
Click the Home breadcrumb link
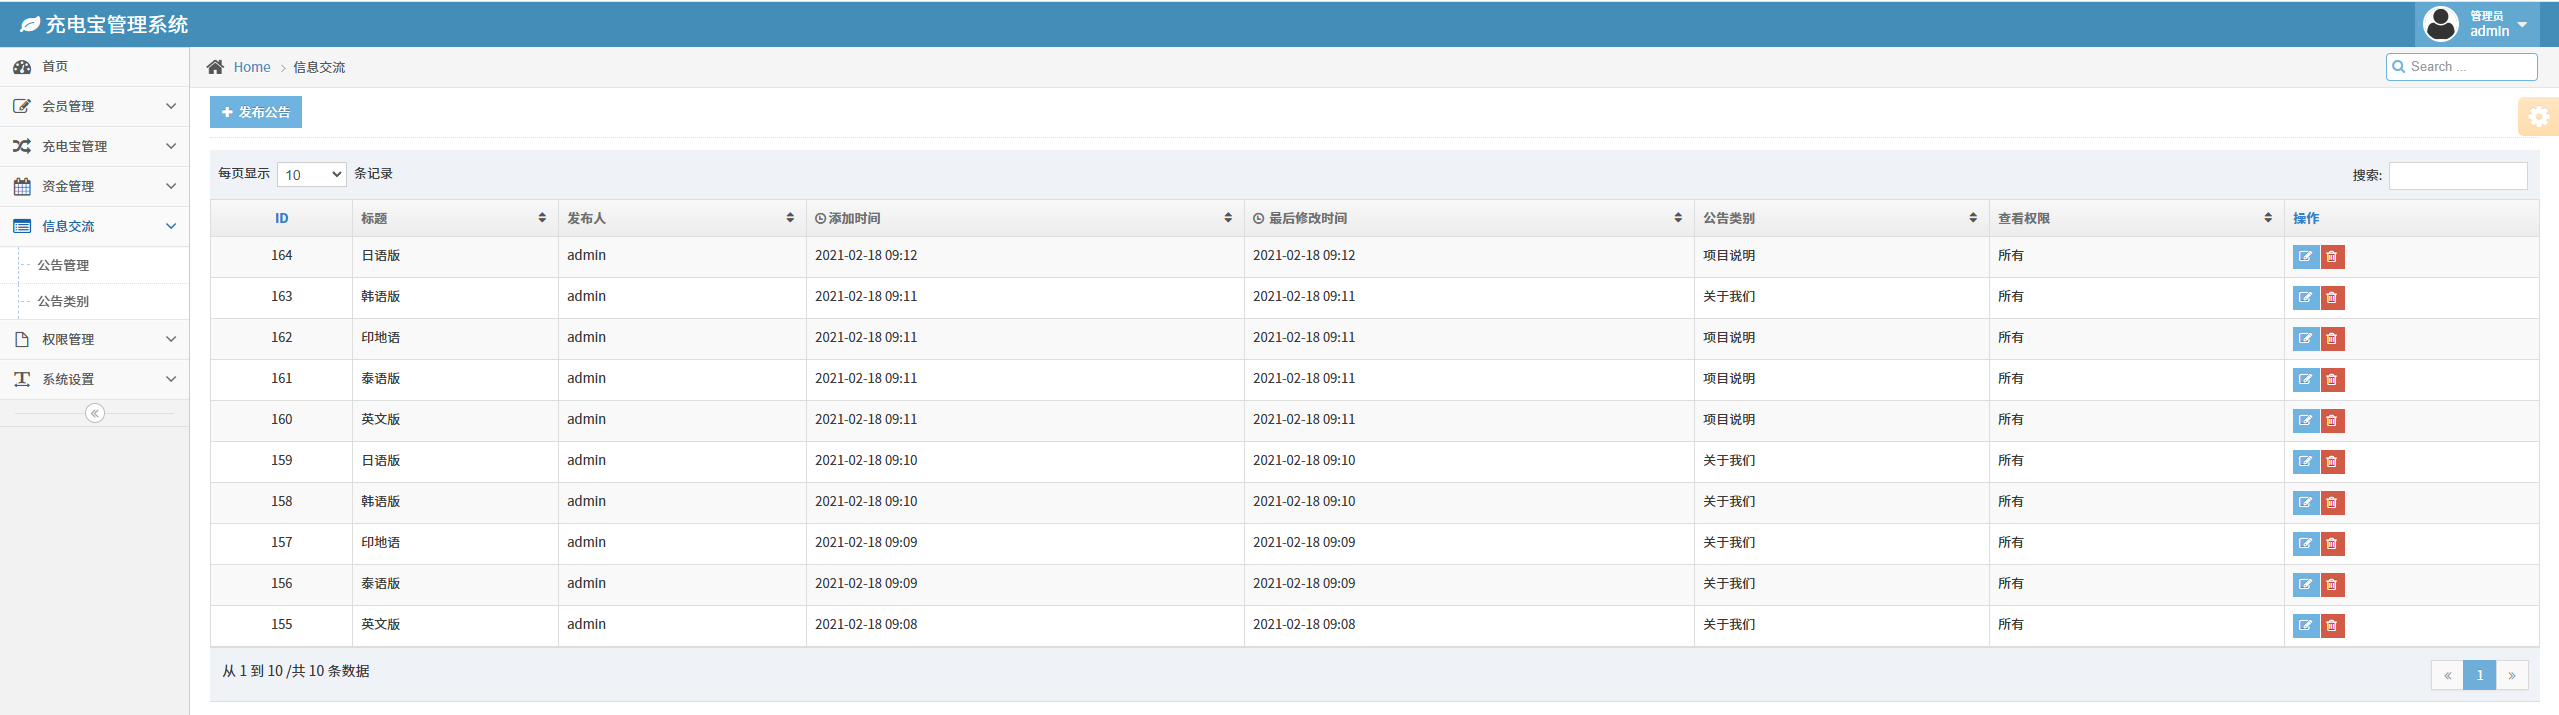[x=252, y=67]
